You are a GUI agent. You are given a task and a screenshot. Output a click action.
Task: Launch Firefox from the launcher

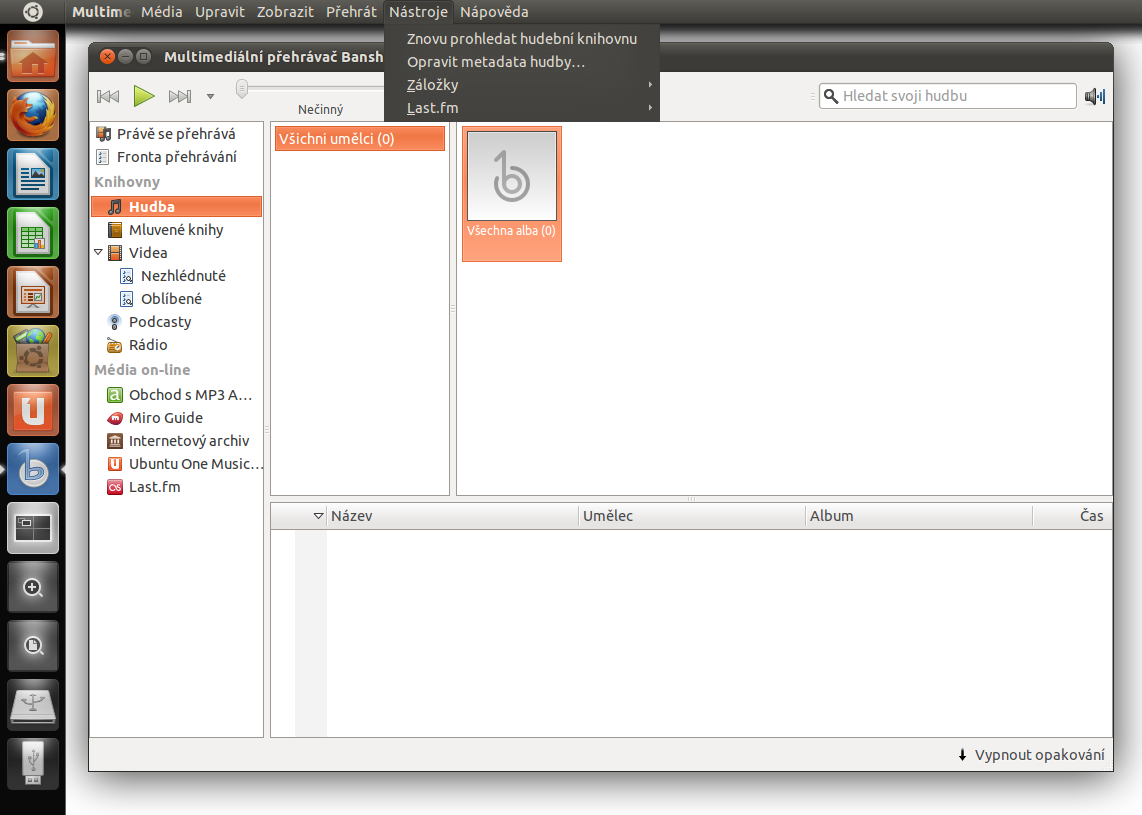33,115
